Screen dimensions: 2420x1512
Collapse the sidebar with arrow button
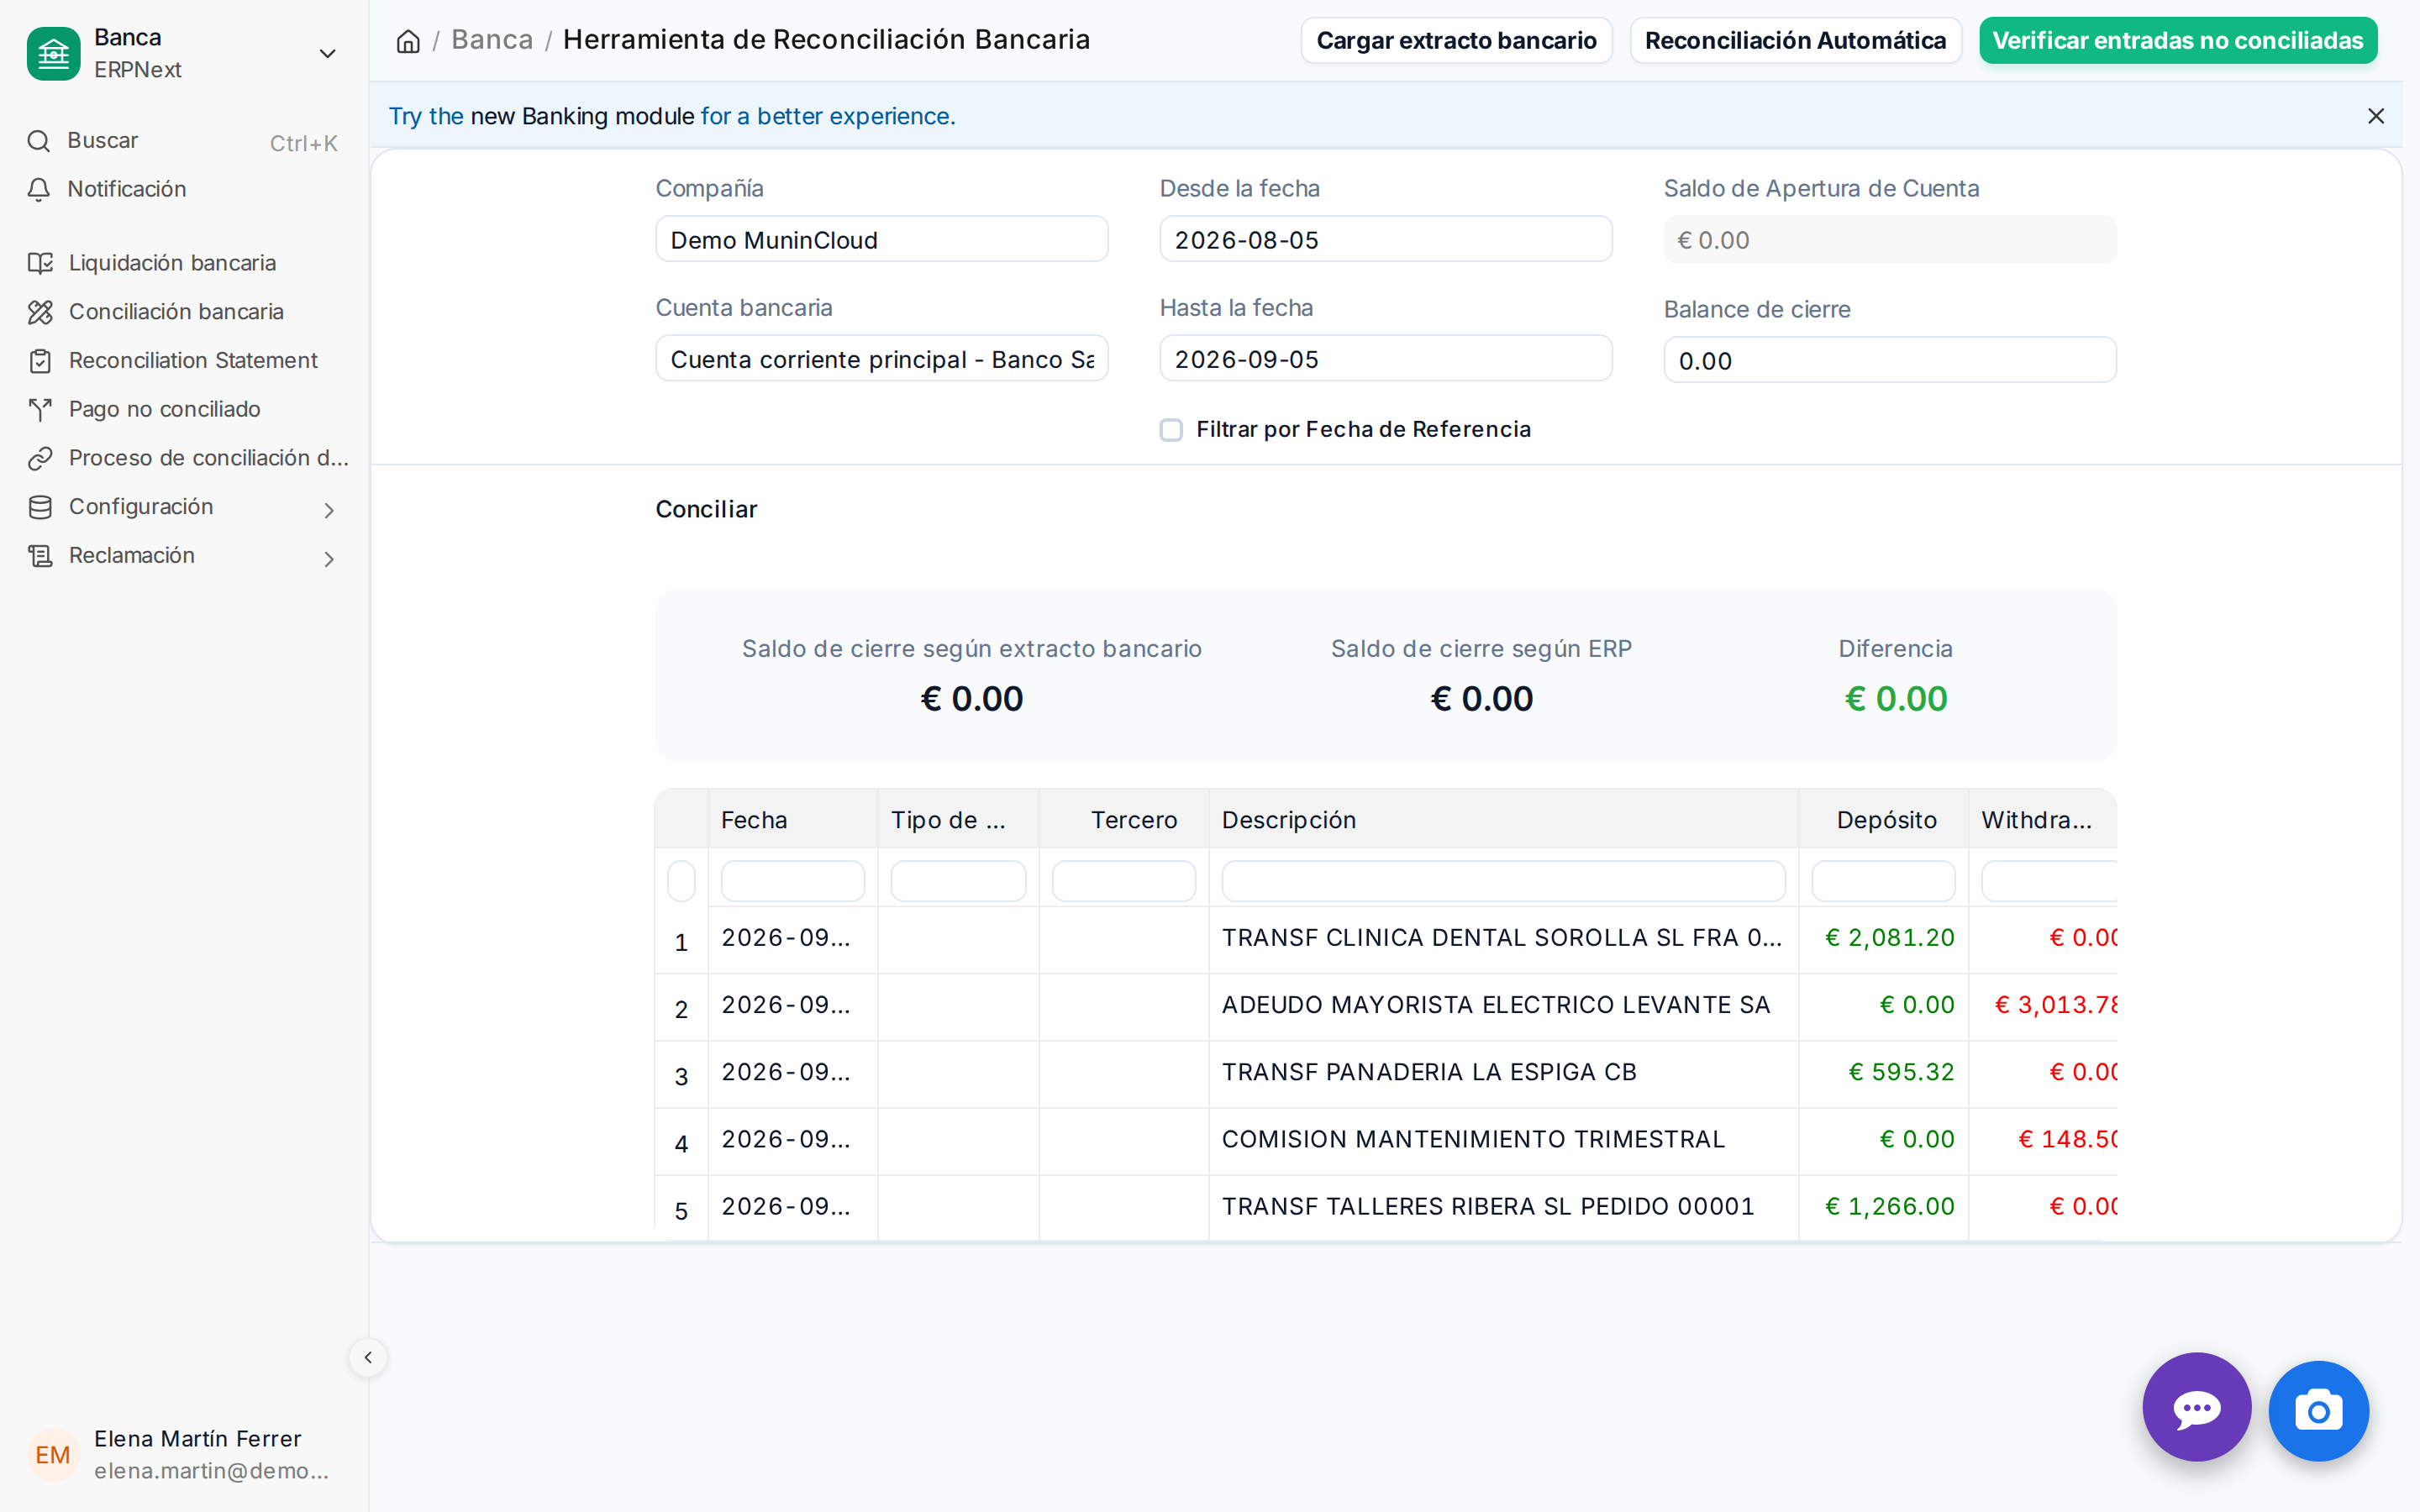pos(368,1357)
